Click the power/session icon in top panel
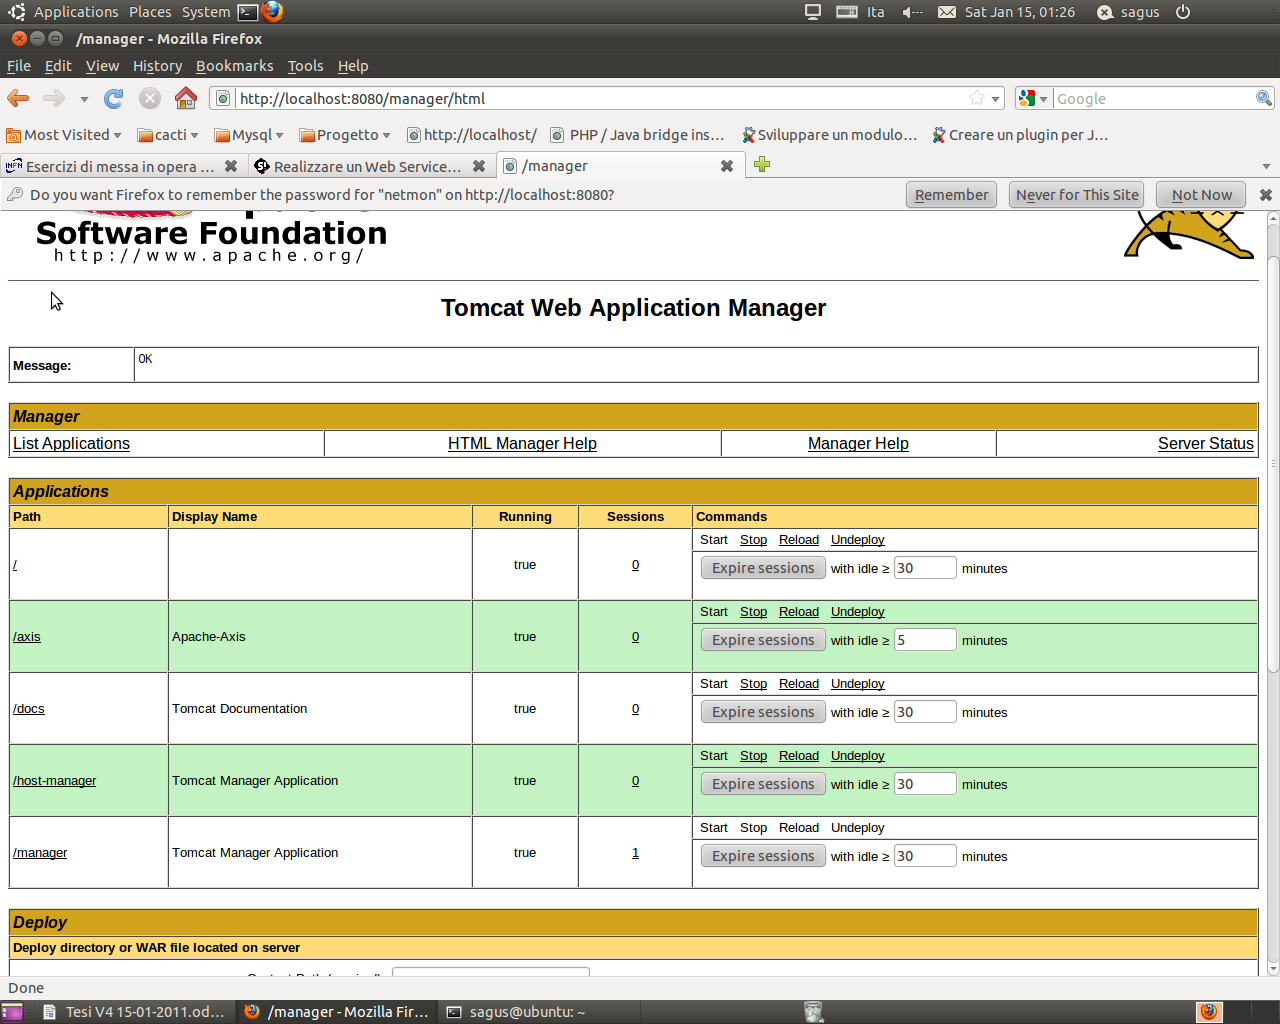Image resolution: width=1280 pixels, height=1024 pixels. tap(1183, 12)
